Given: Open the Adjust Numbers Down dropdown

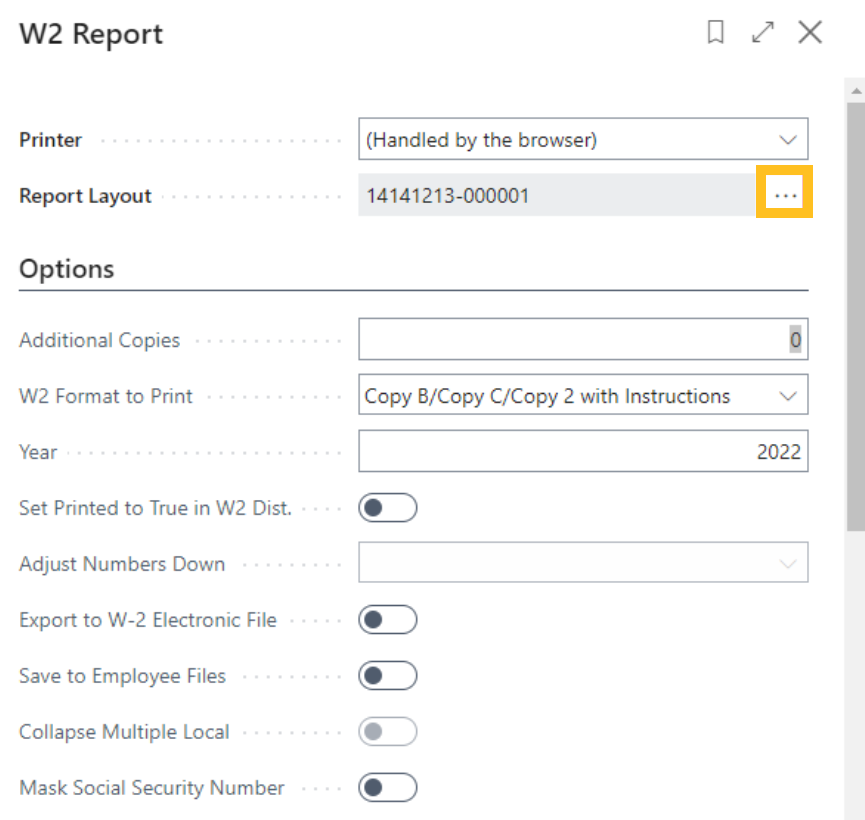Looking at the screenshot, I should pos(583,564).
